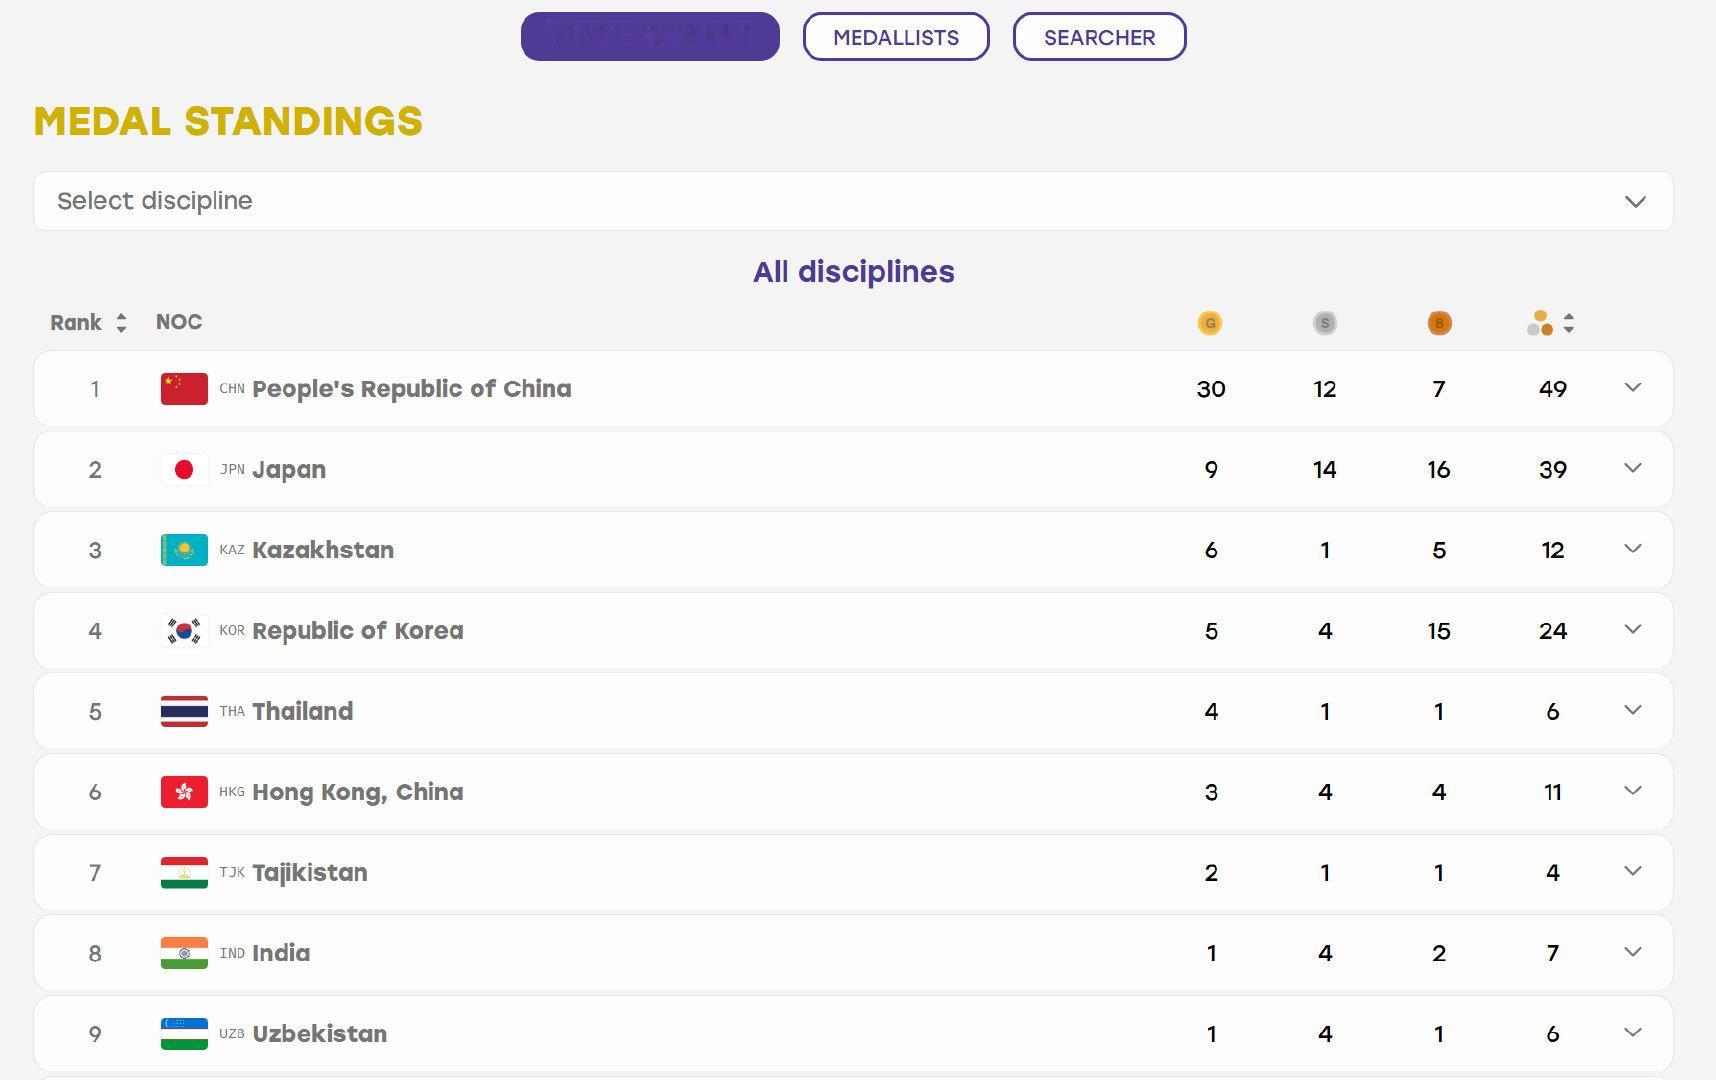Screen dimensions: 1716x1080
Task: Click the IND country code
Action: [232, 954]
